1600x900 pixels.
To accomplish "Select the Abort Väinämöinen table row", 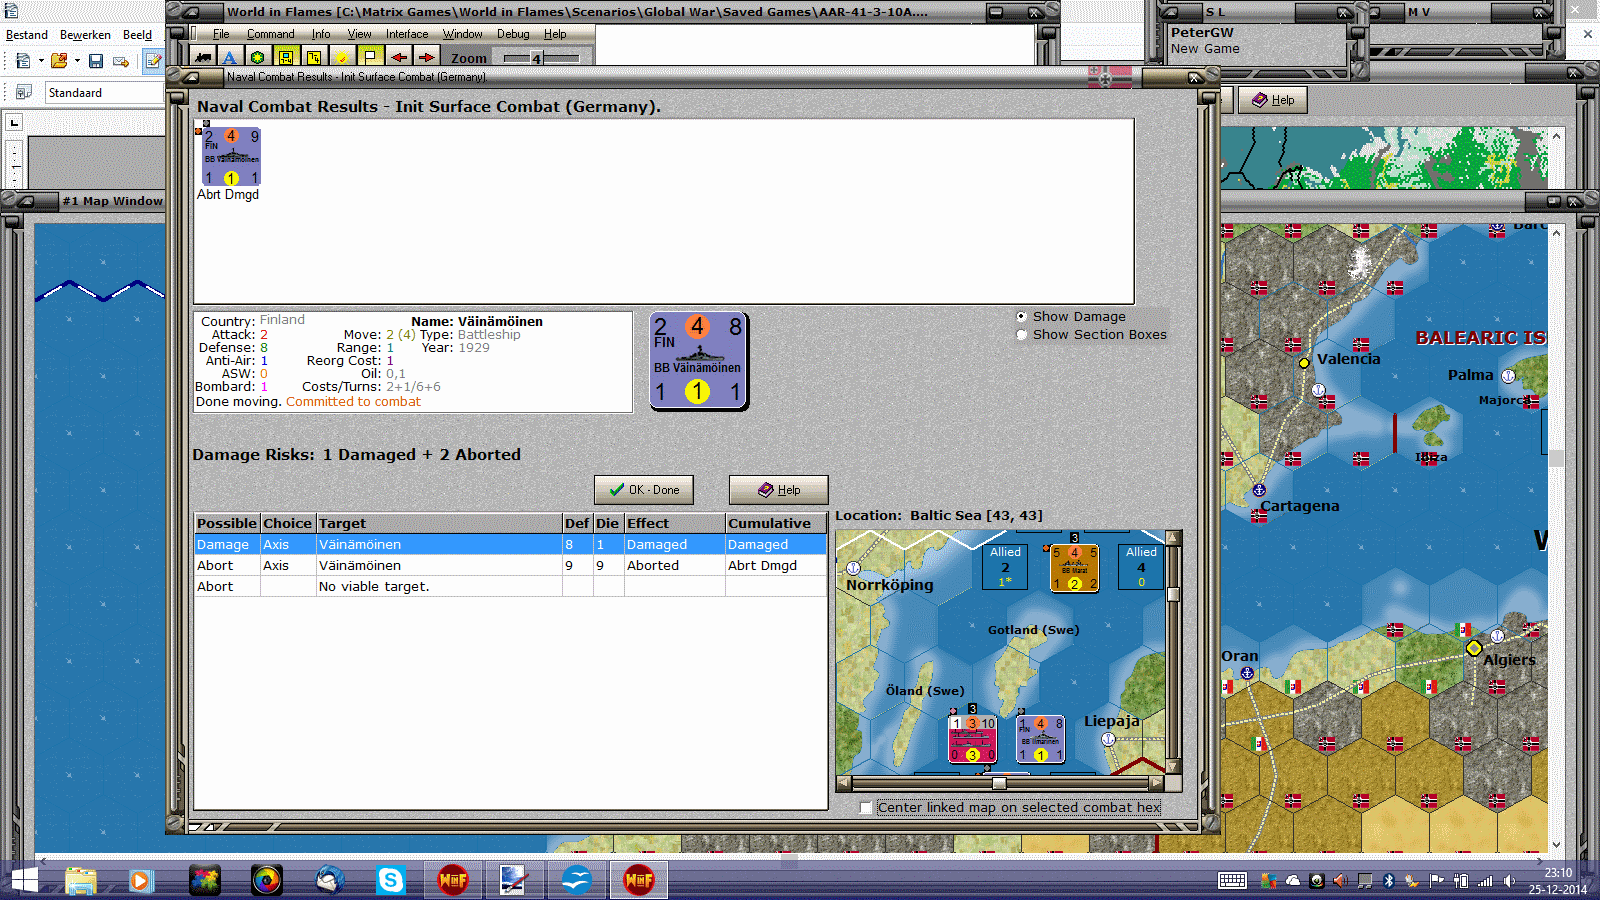I will 510,565.
